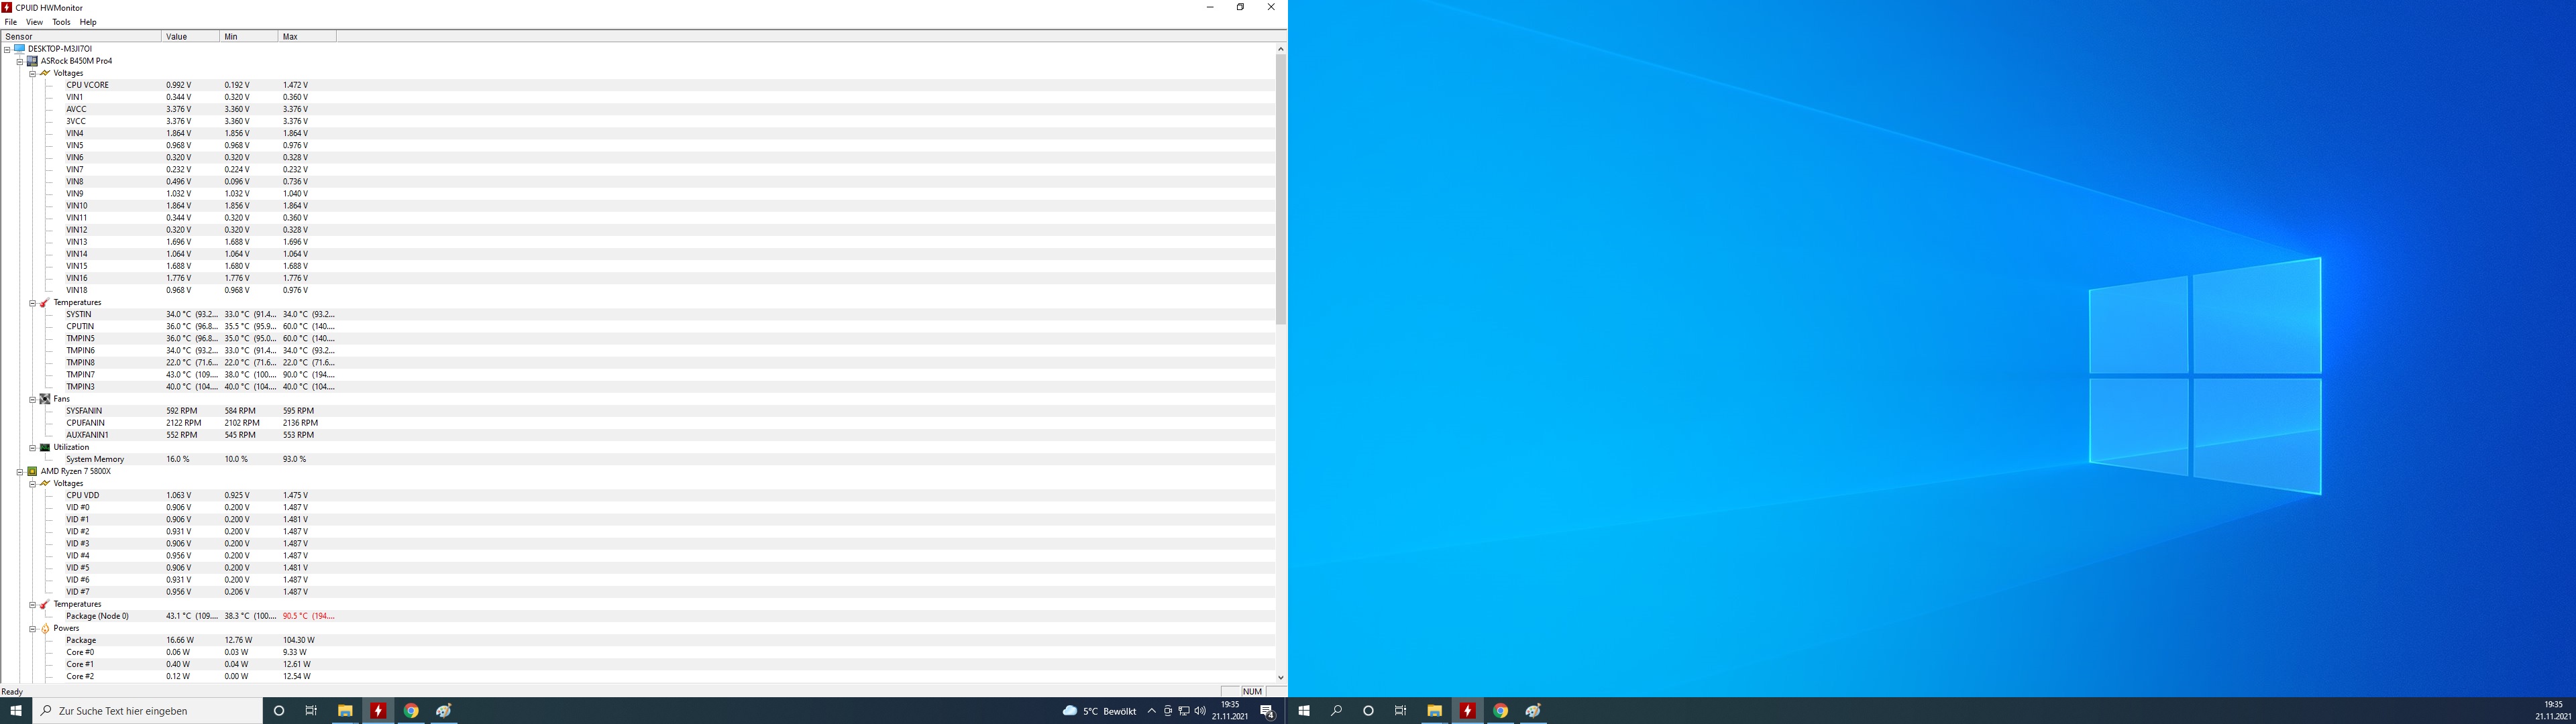
Task: Open the Tools menu
Action: (x=61, y=22)
